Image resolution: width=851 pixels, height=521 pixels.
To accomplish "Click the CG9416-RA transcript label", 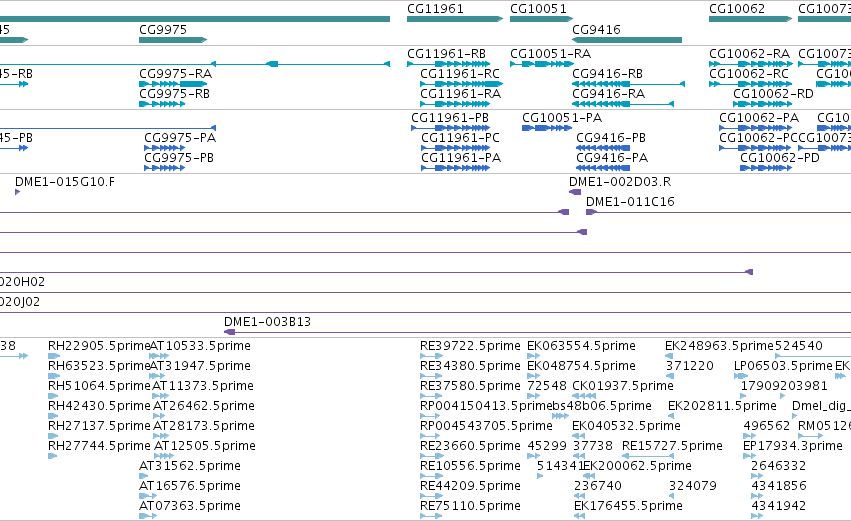I will 608,94.
